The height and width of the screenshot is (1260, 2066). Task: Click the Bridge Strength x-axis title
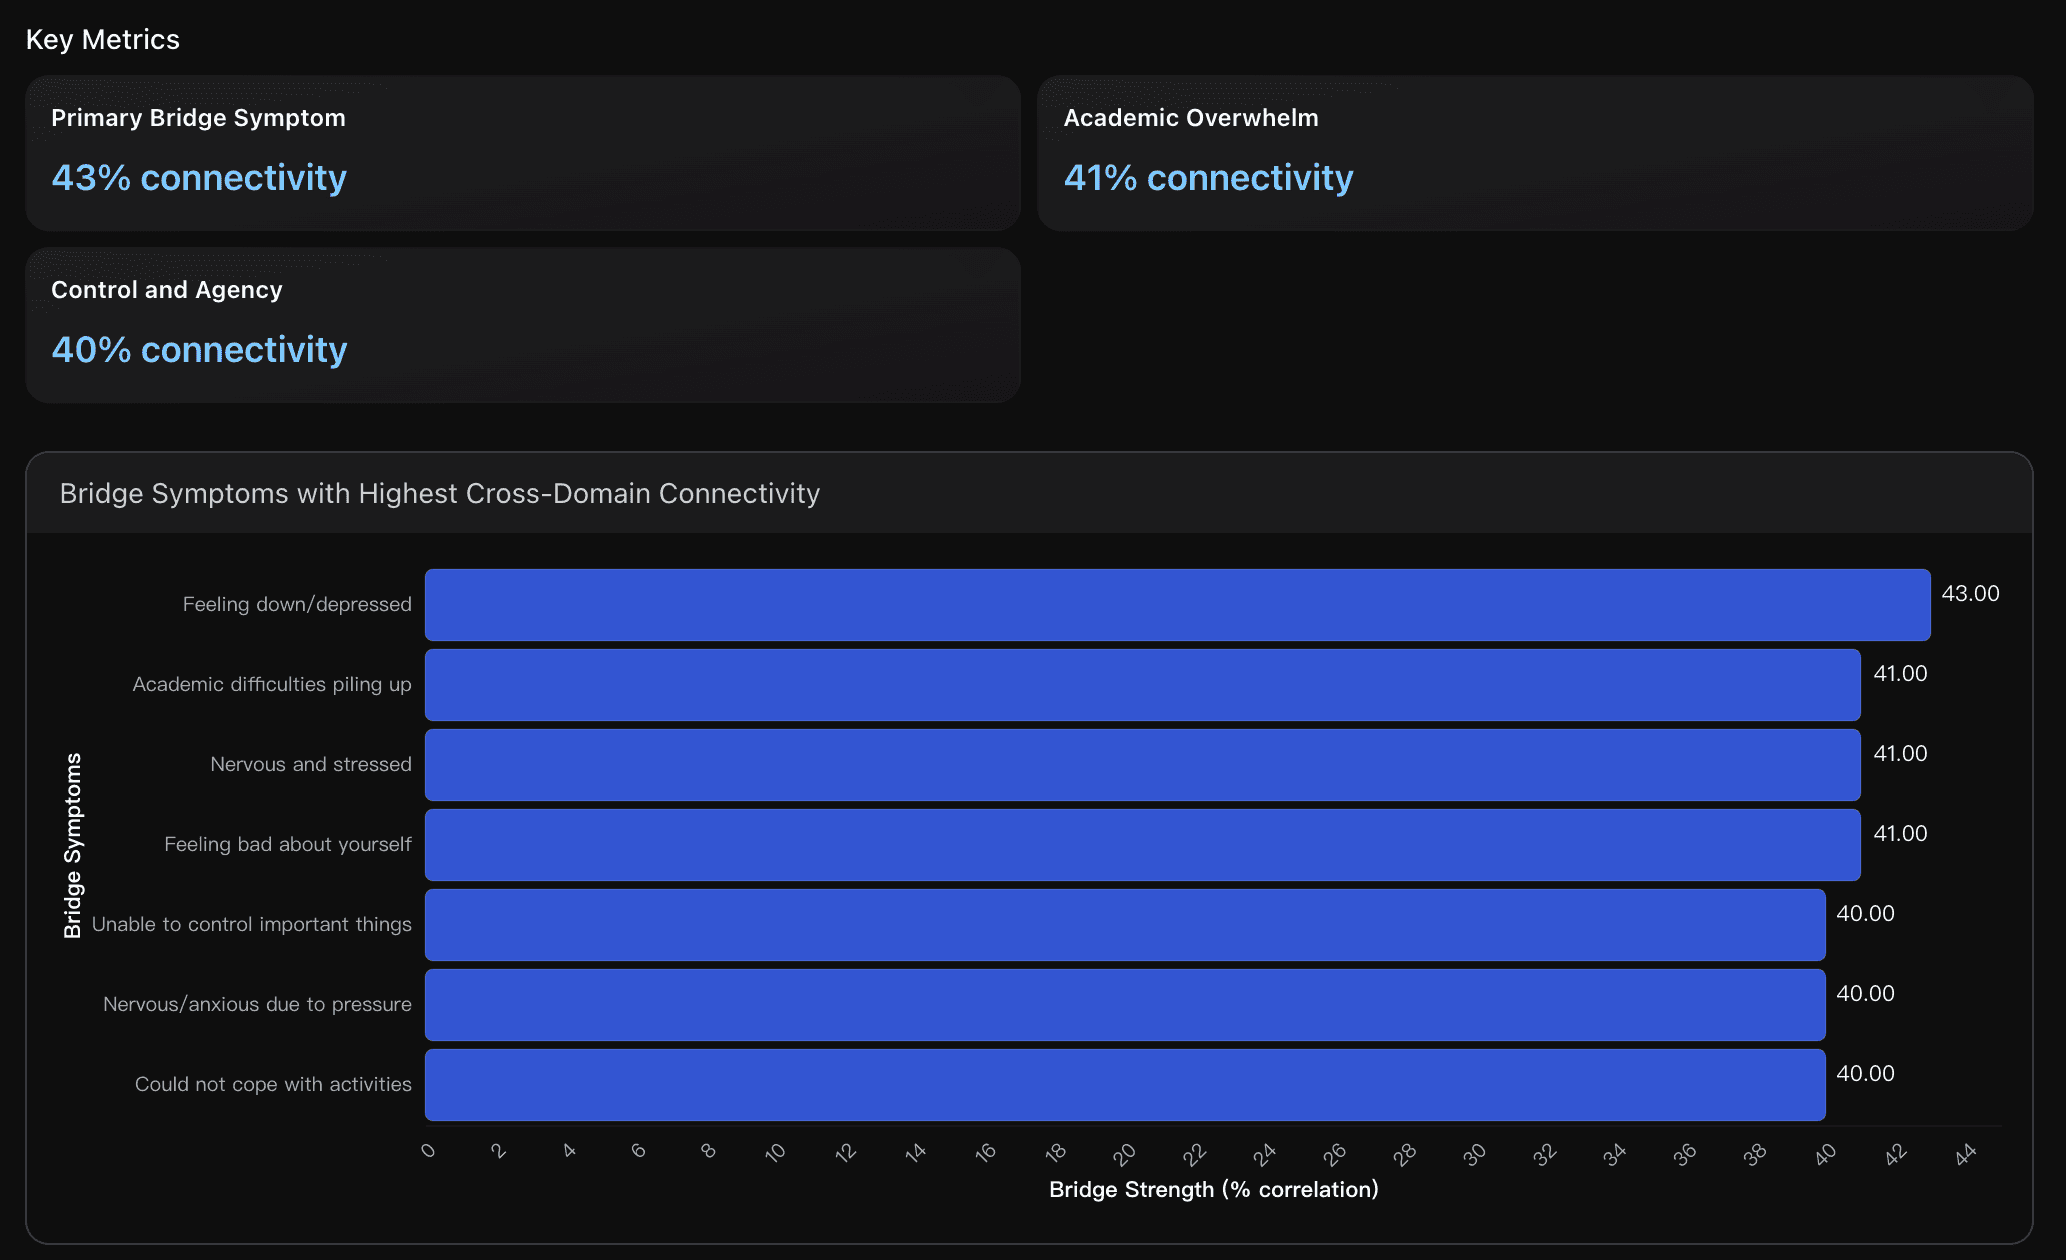(x=1213, y=1190)
